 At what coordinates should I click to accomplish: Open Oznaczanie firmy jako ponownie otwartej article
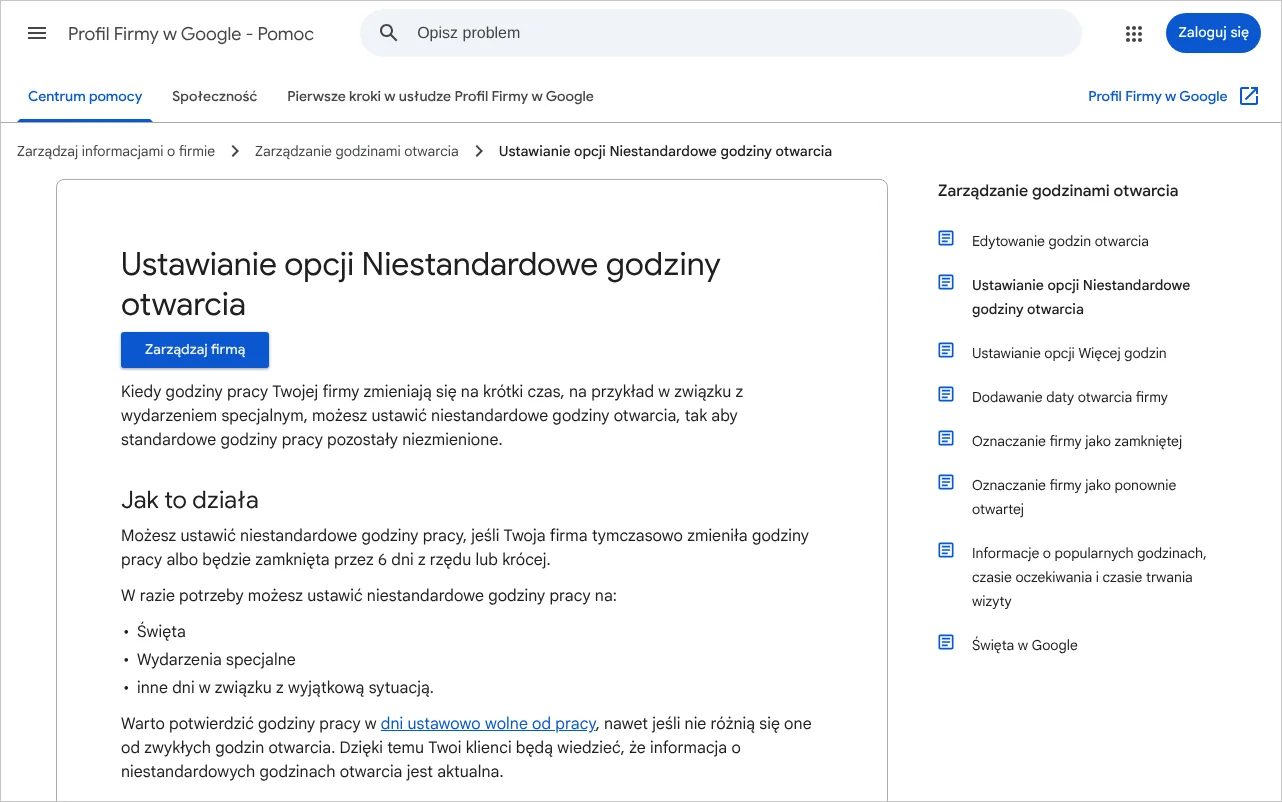coord(1074,497)
